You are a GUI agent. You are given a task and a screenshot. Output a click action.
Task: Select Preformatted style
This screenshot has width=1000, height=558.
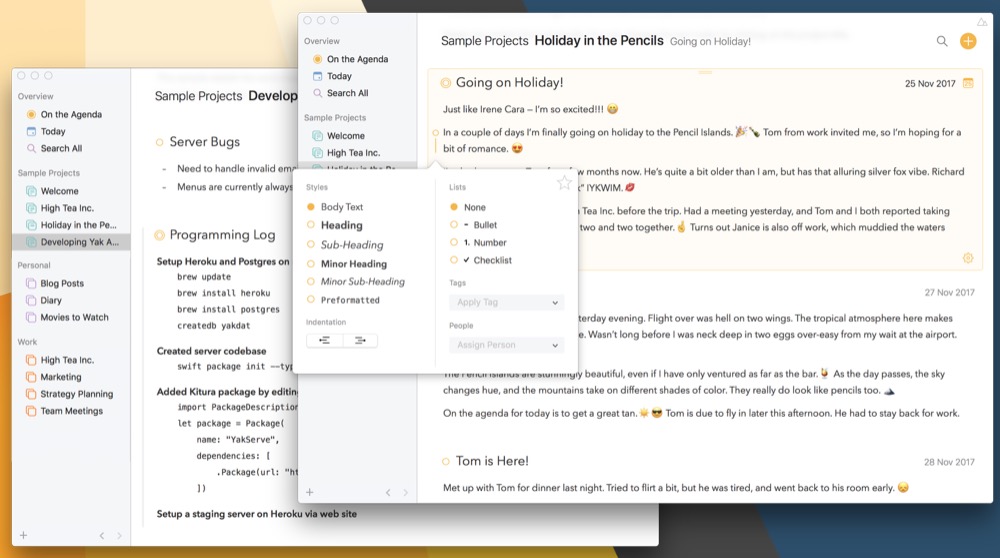pos(343,300)
